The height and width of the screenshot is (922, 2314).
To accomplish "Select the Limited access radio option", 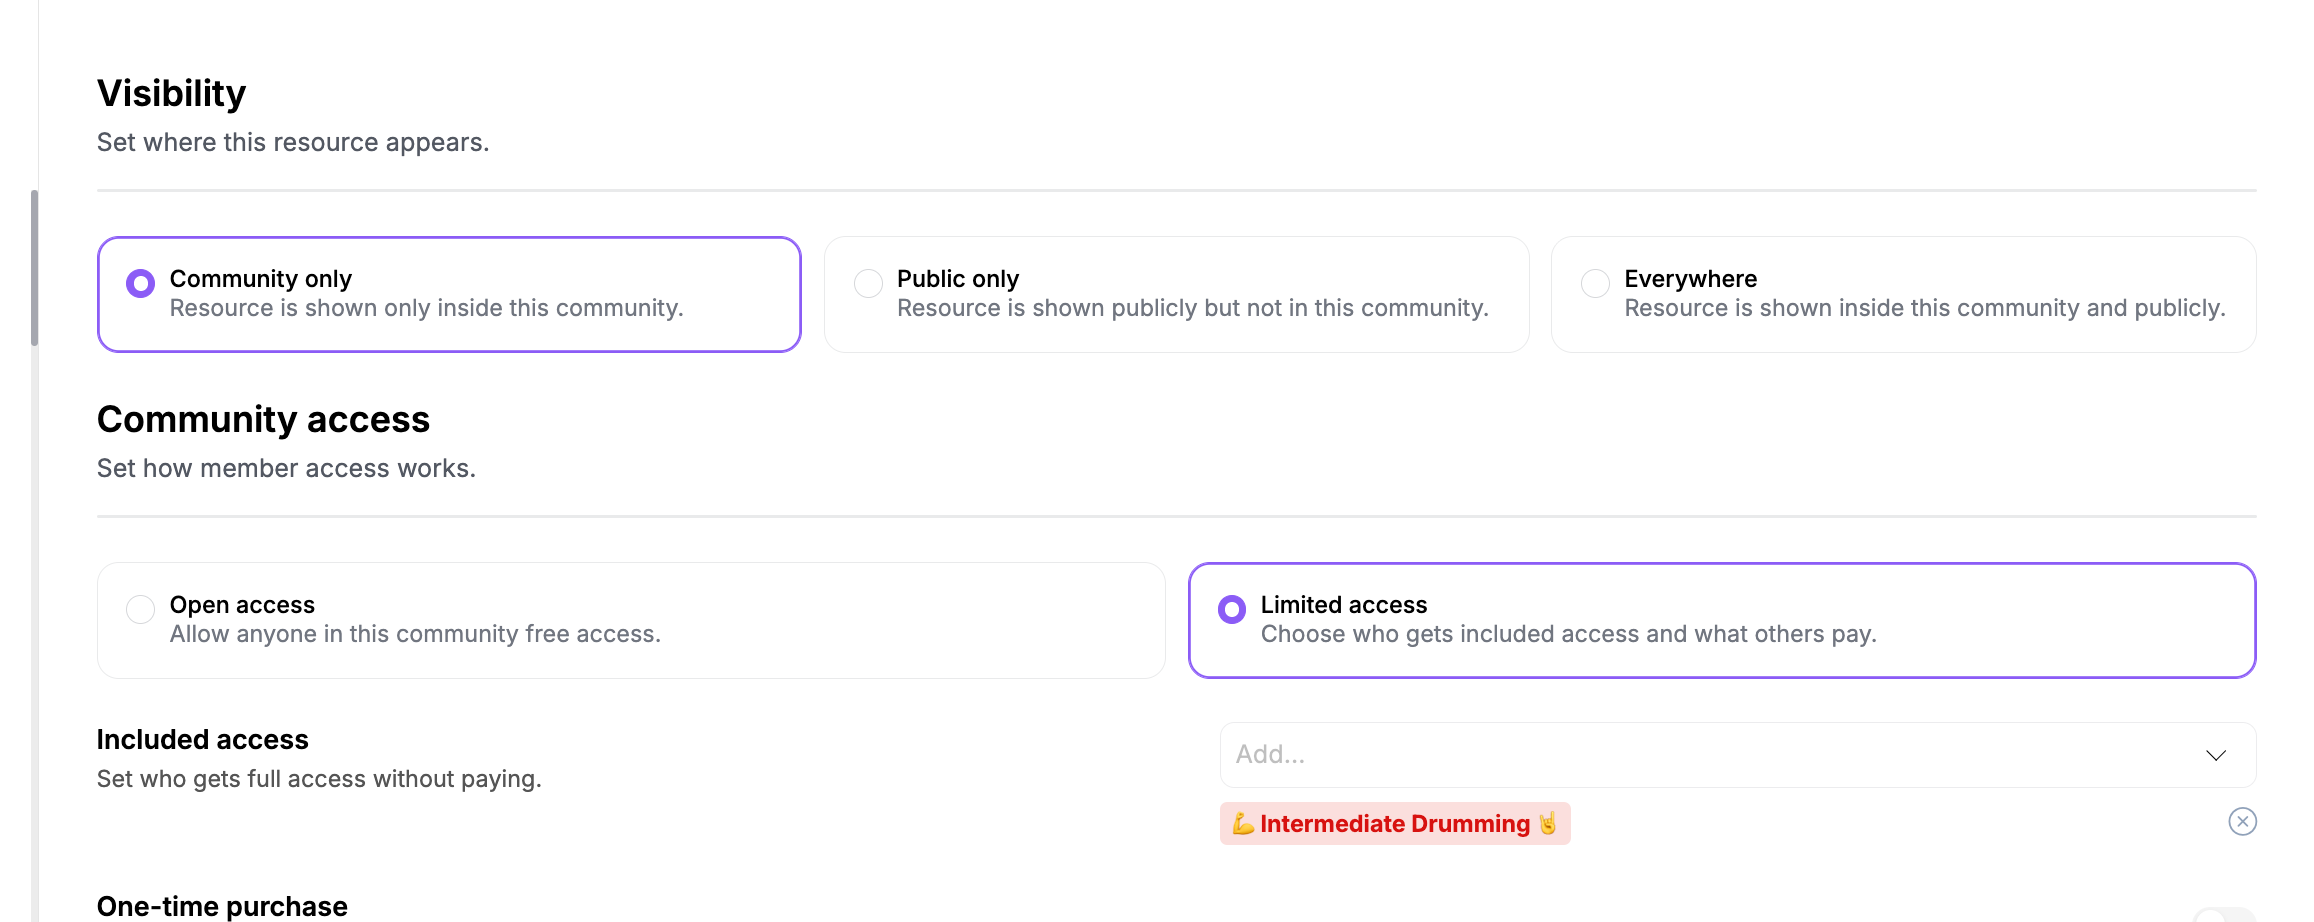I will 1232,610.
